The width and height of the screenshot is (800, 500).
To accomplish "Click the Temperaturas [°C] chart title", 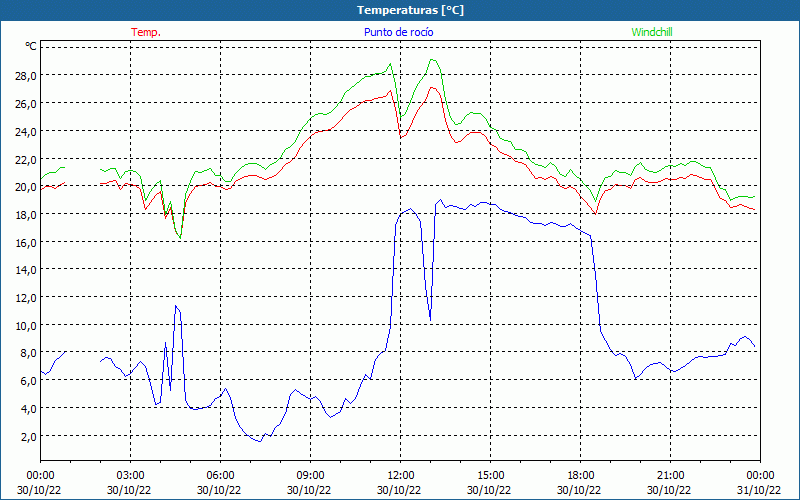I will [410, 10].
